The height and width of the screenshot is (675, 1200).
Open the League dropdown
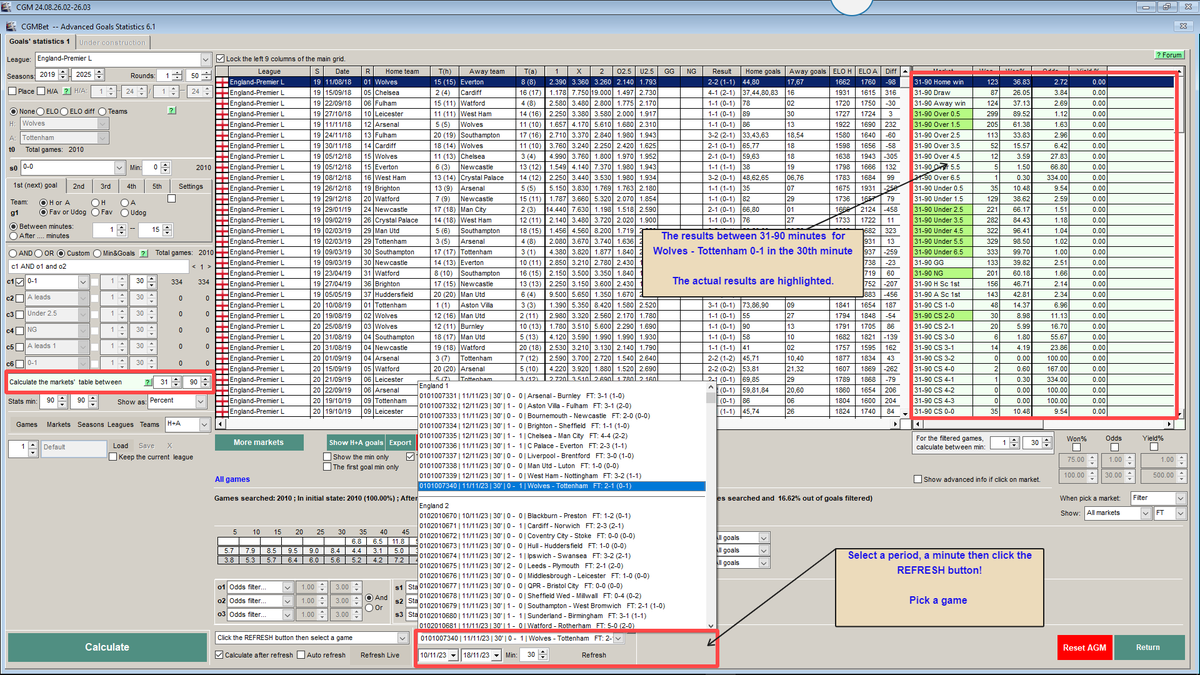(x=206, y=60)
